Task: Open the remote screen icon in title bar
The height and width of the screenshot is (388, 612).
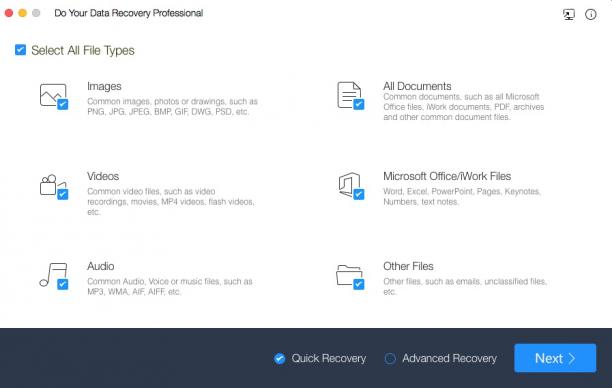Action: point(569,14)
